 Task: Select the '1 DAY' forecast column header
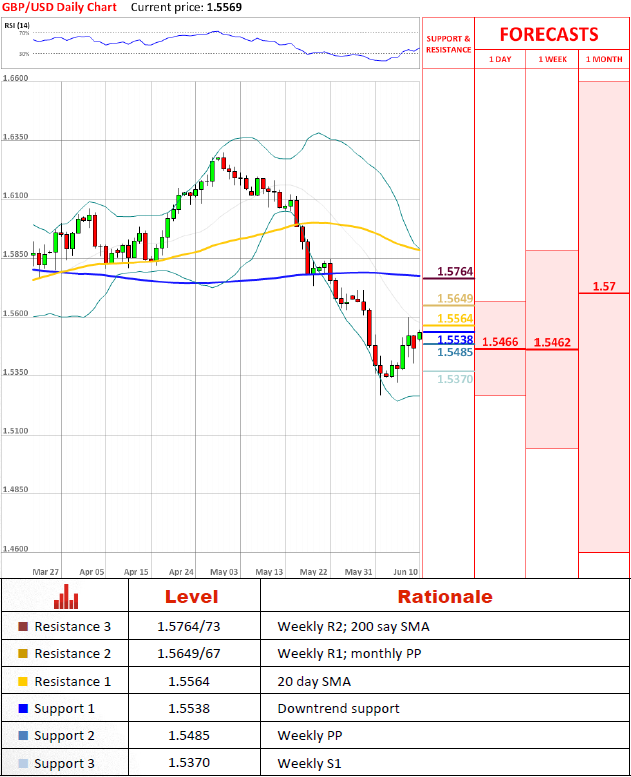pos(500,59)
